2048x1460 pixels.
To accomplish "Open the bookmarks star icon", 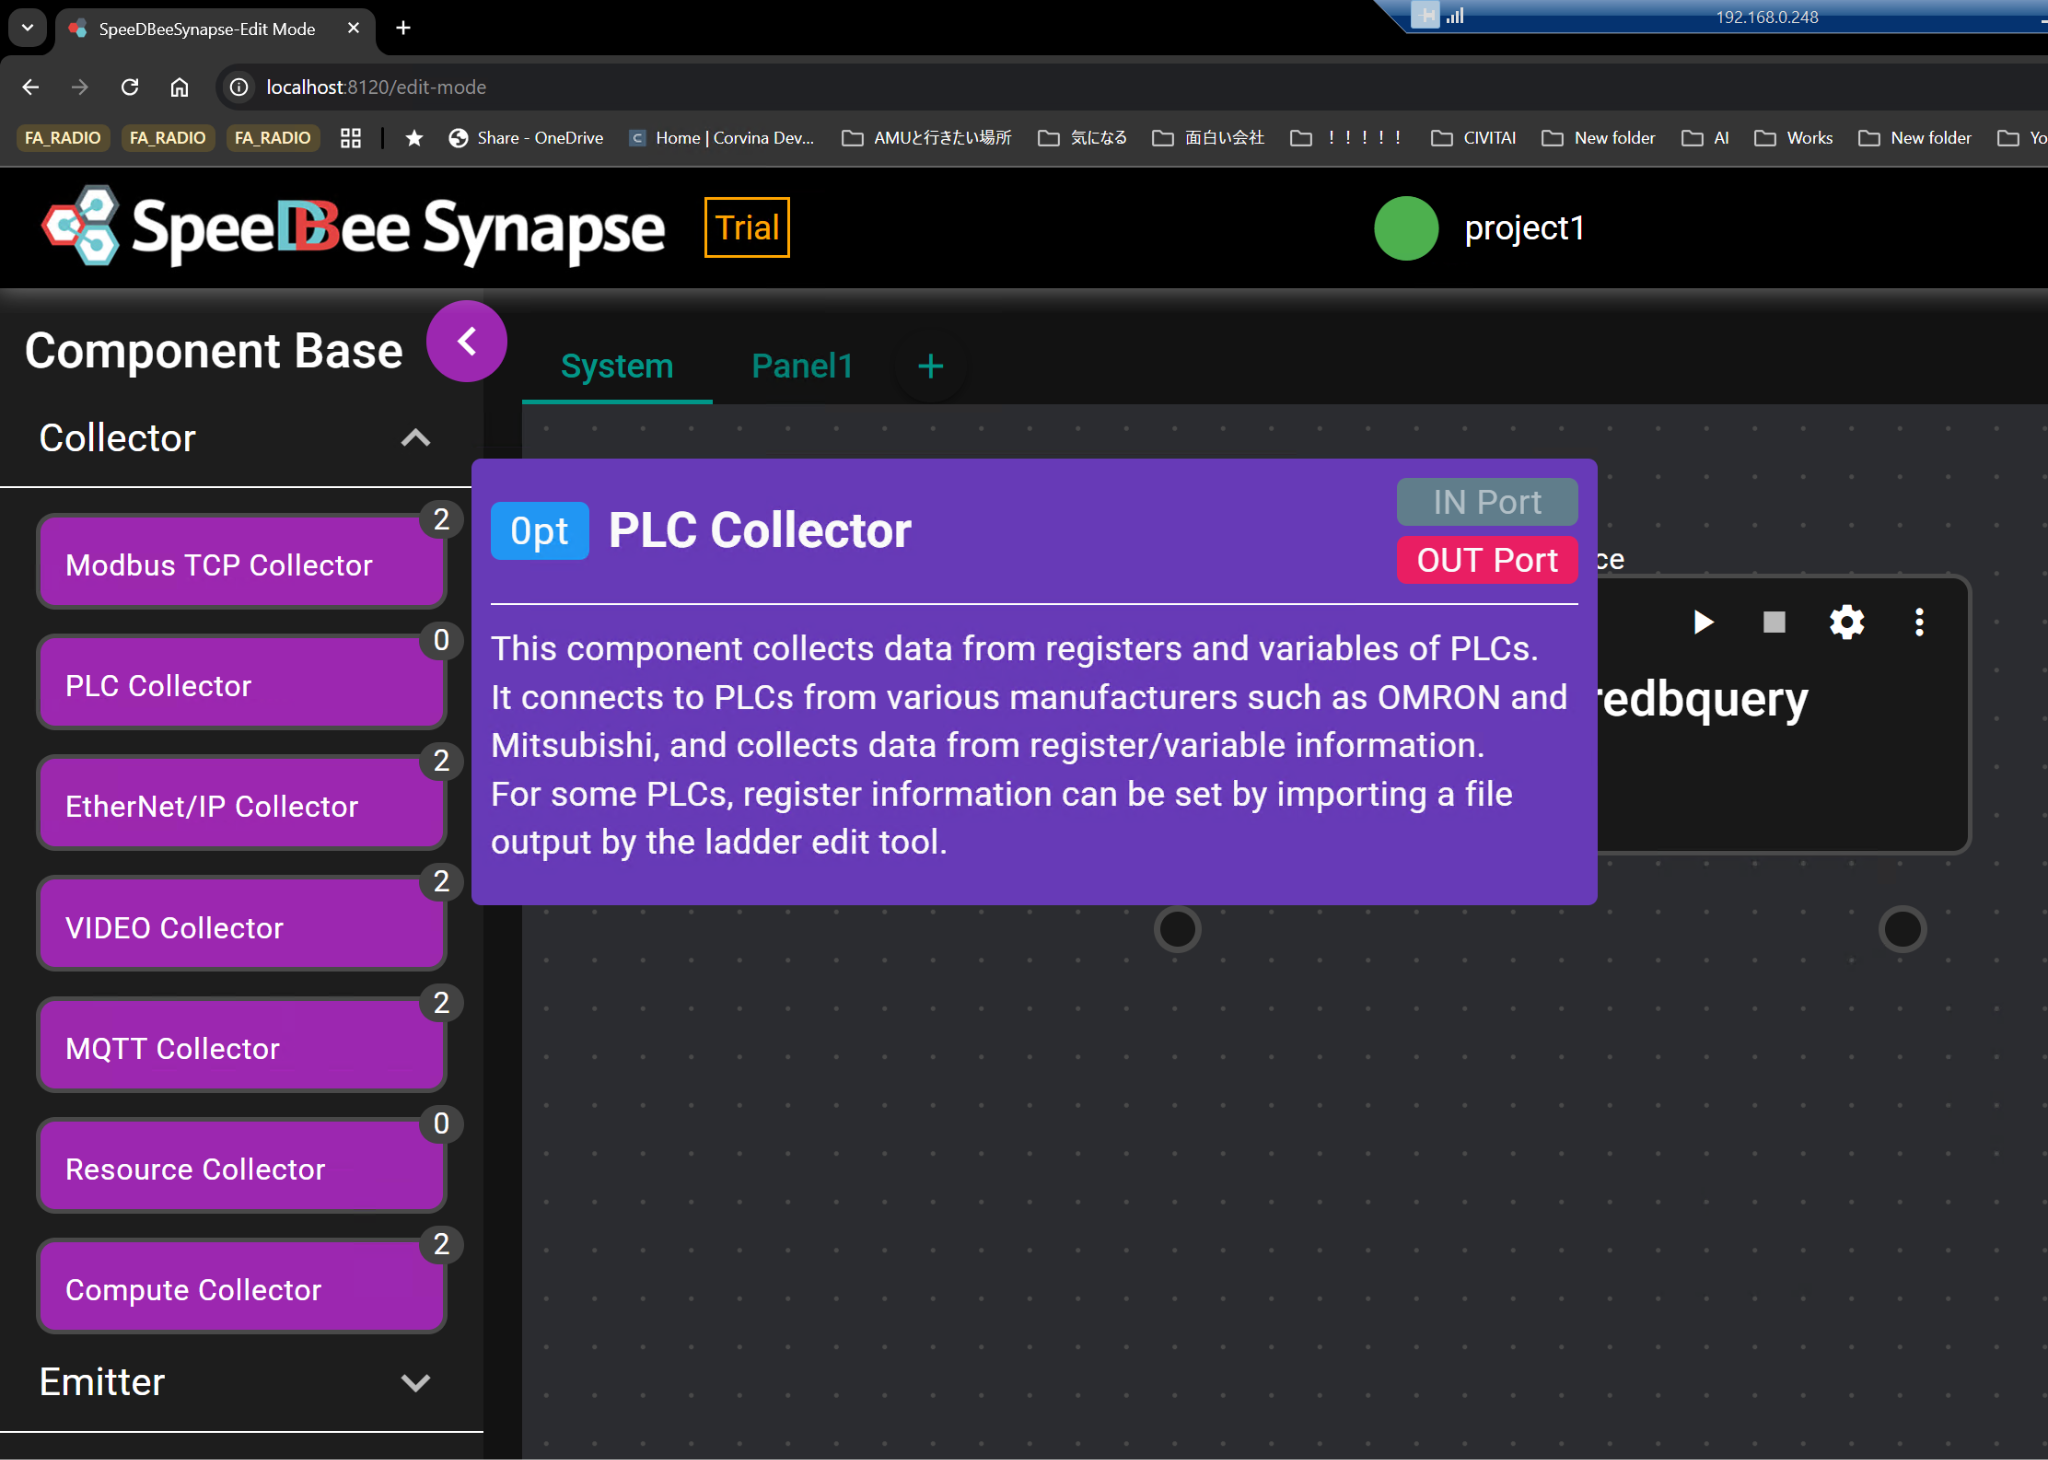I will 414,138.
